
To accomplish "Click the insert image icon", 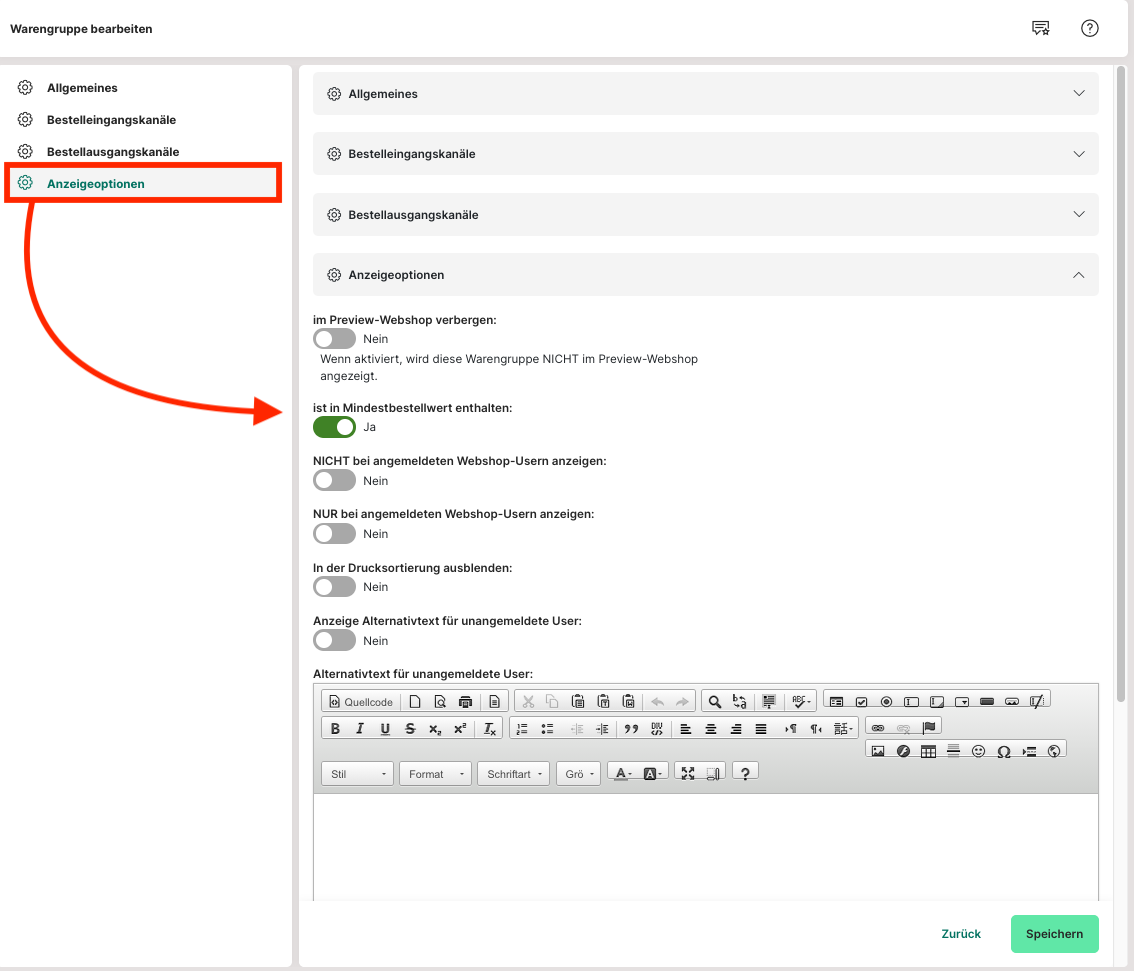I will (x=878, y=751).
